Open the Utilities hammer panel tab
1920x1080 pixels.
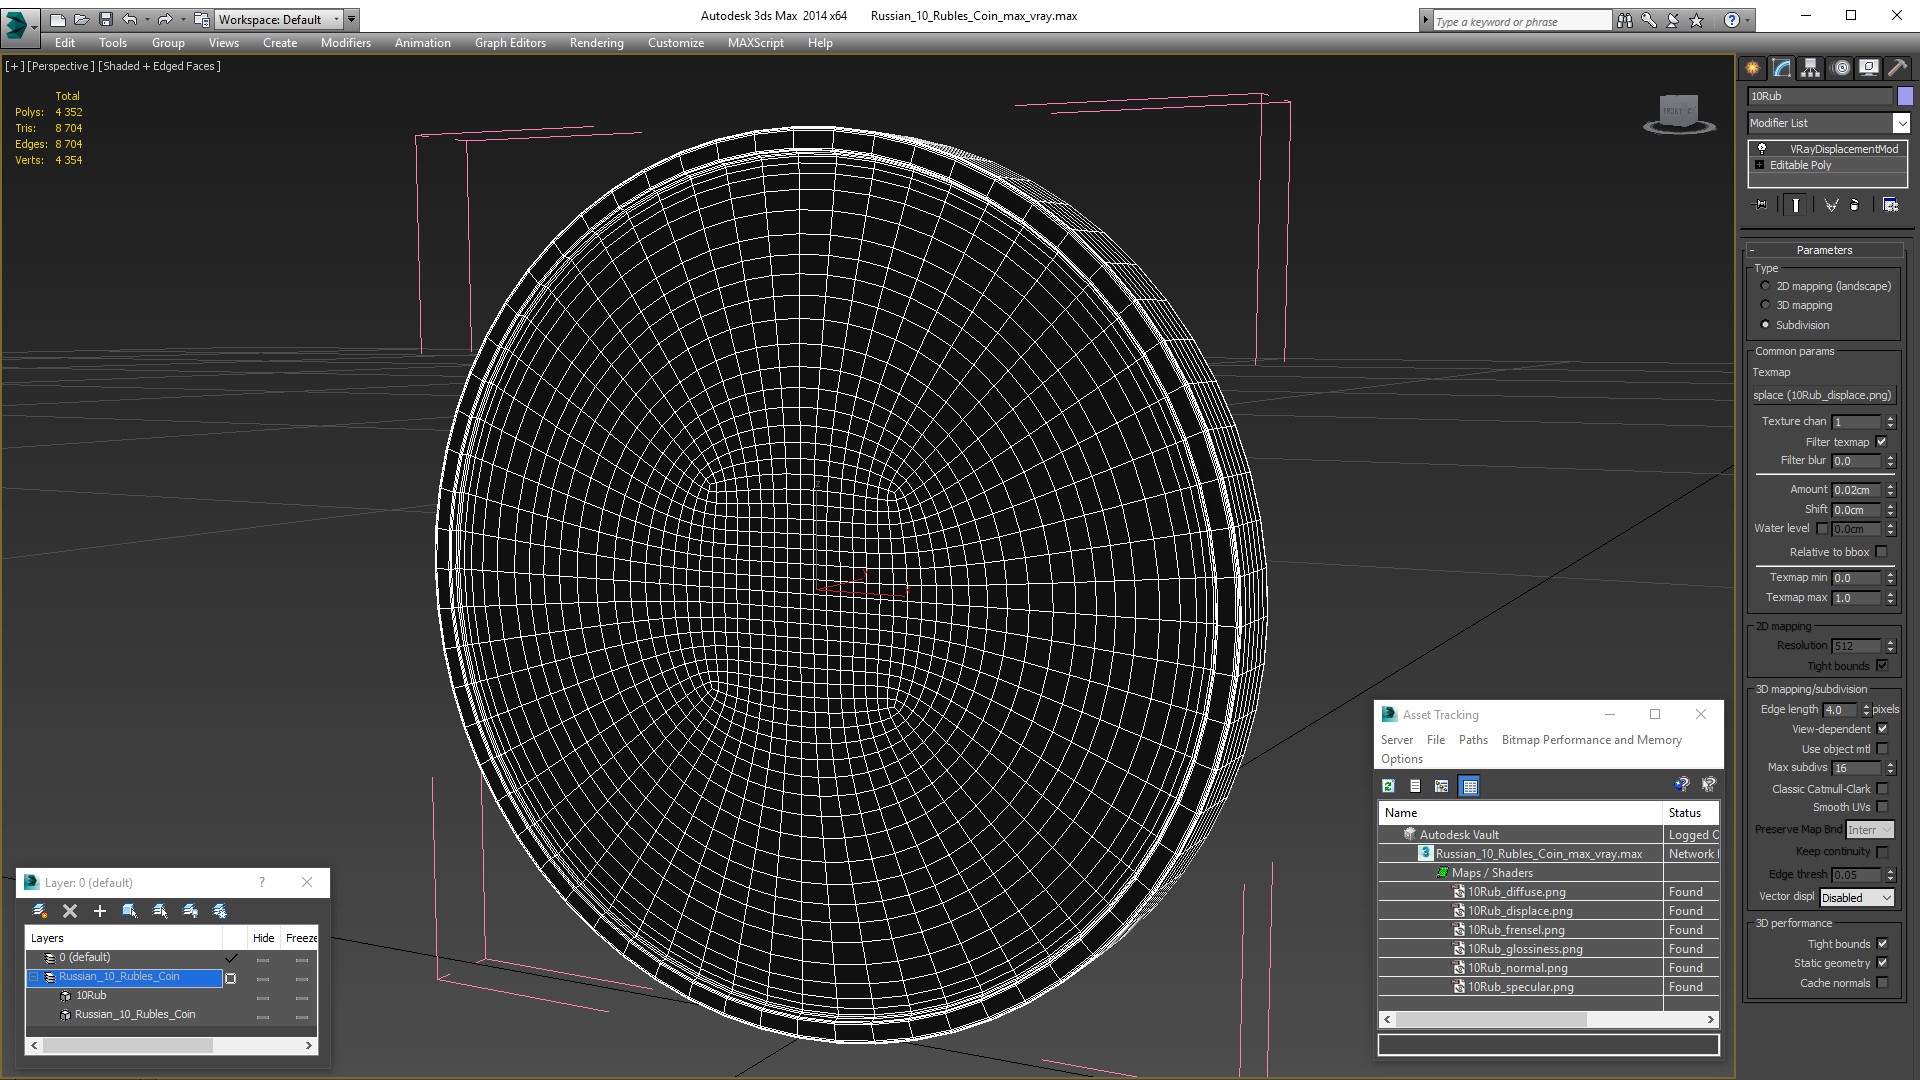[1897, 68]
